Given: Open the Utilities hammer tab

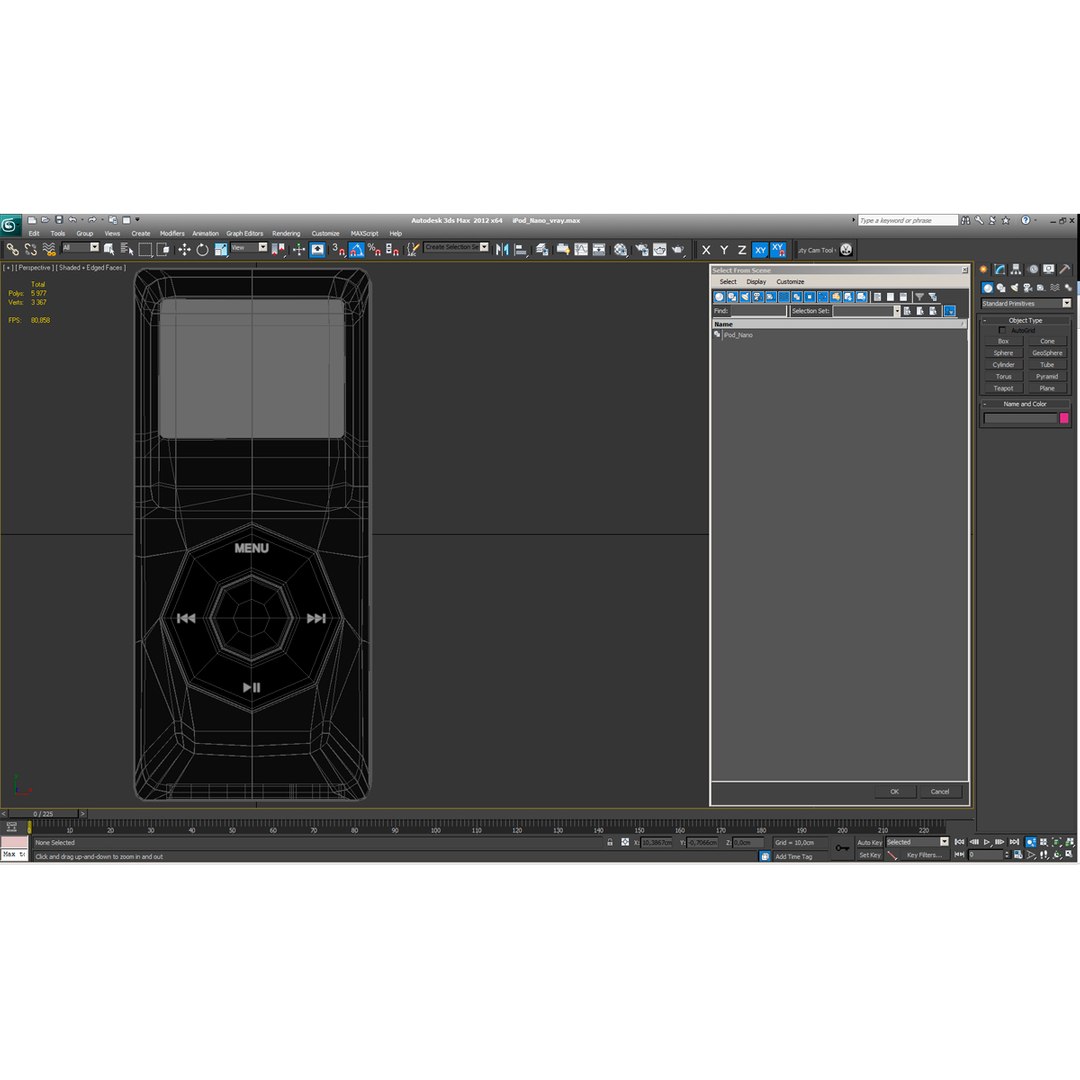Looking at the screenshot, I should [x=1065, y=269].
